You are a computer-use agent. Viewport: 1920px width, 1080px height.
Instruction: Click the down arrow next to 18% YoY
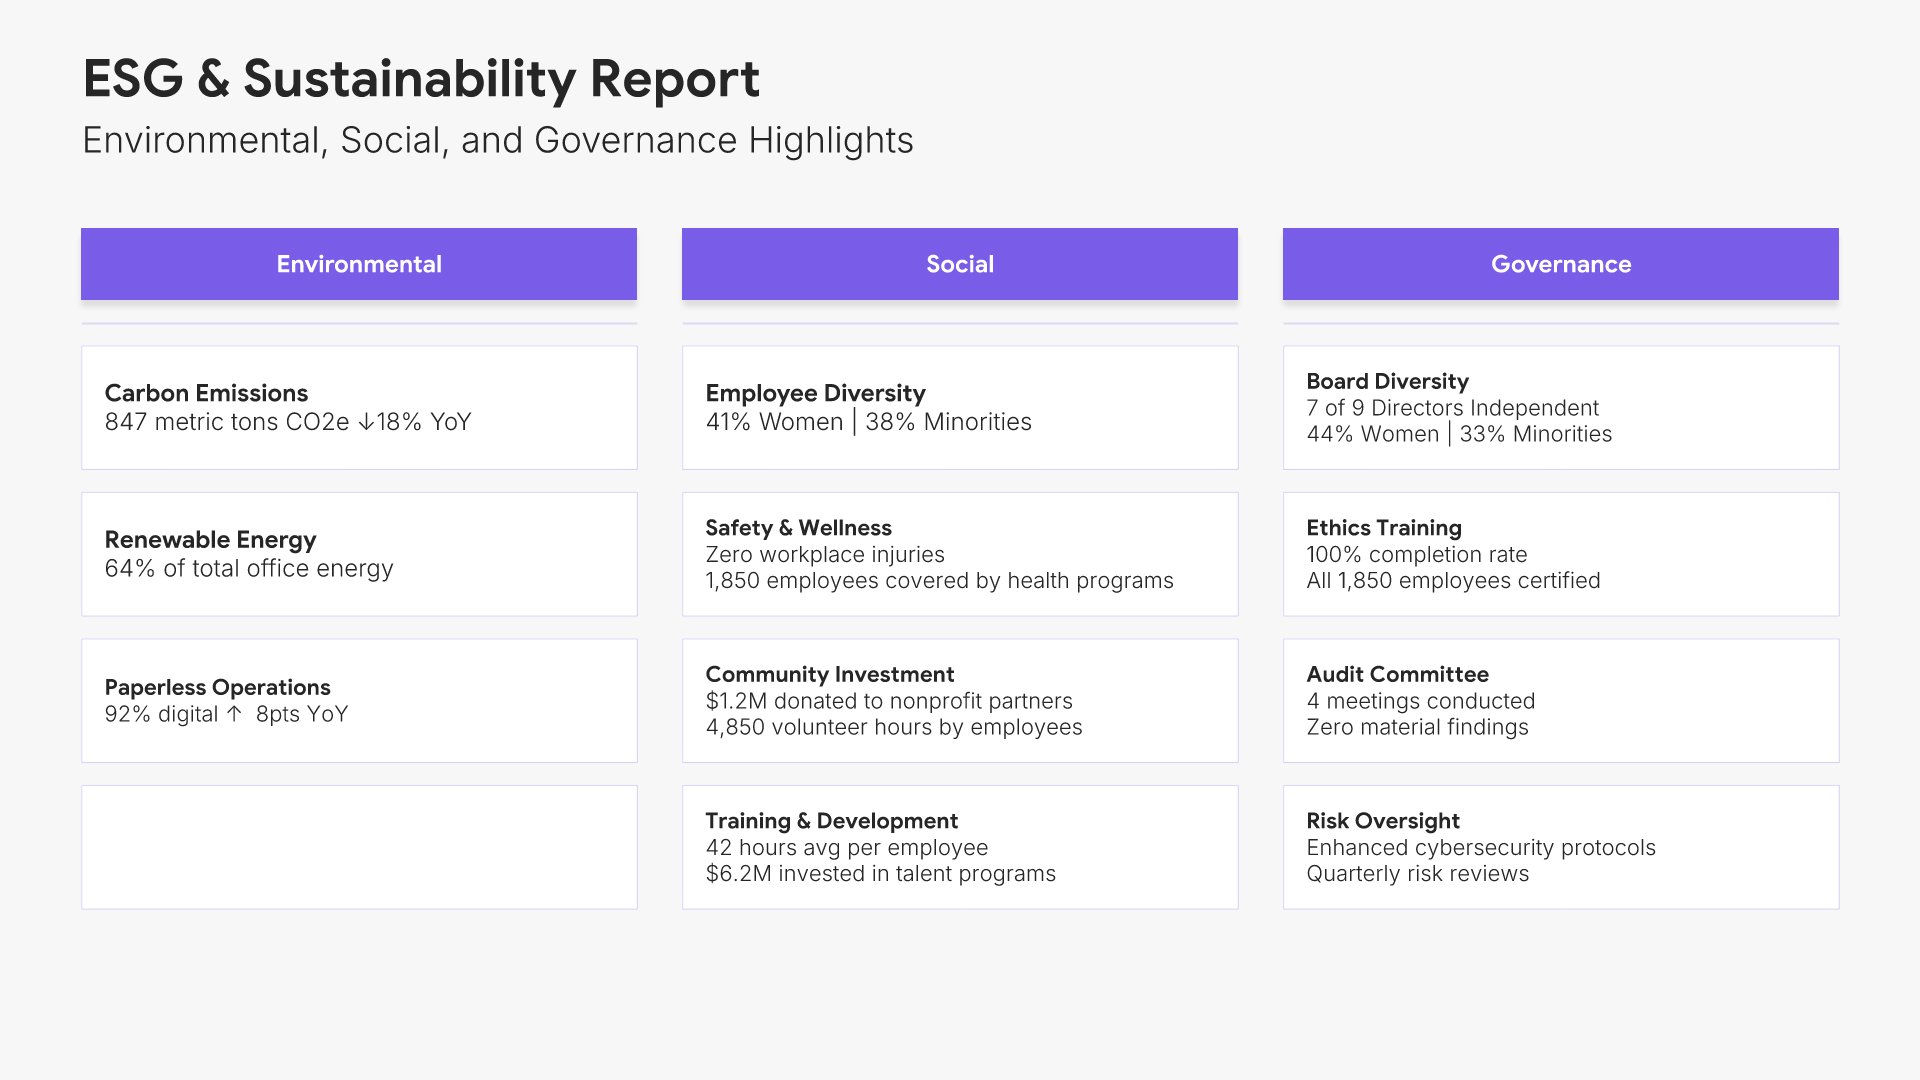pos(366,422)
